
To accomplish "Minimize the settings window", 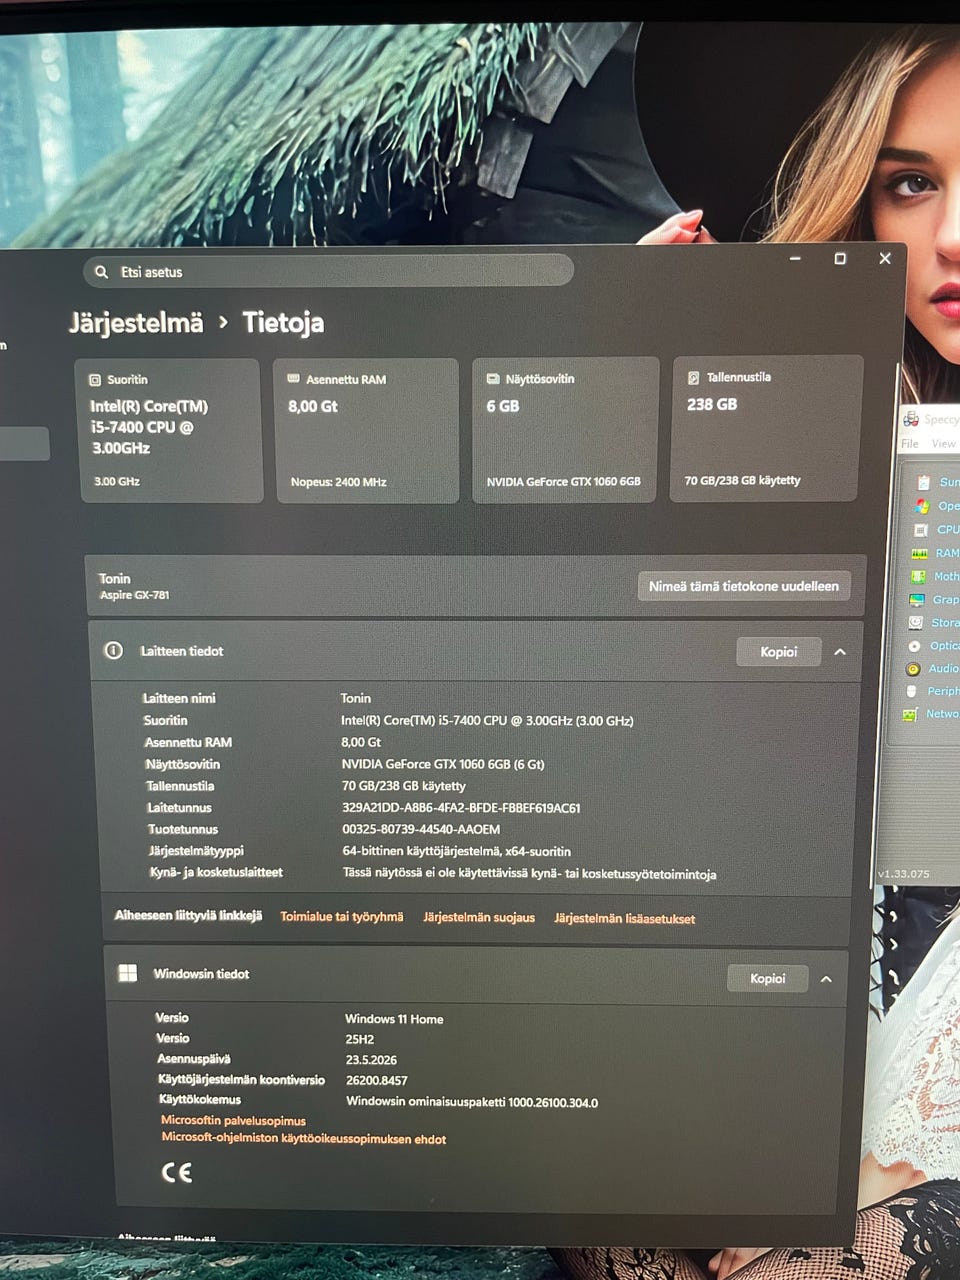I will [795, 259].
